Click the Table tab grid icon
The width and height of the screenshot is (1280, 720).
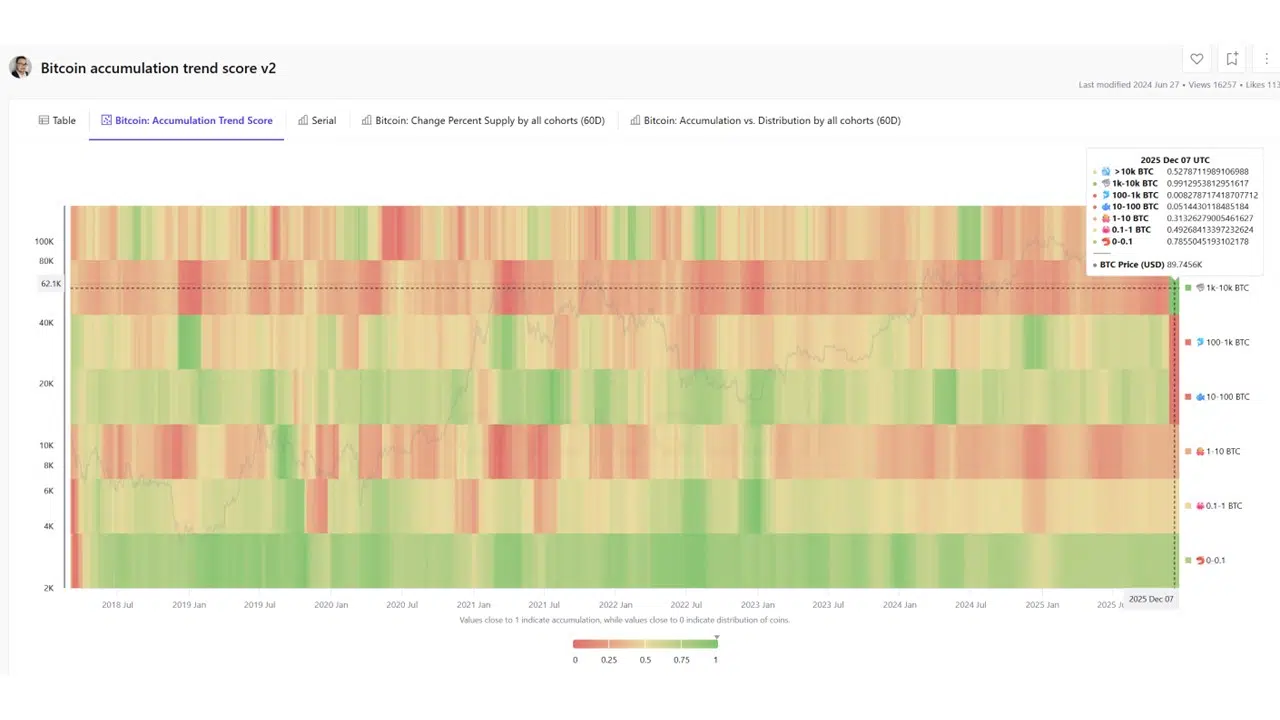point(44,120)
